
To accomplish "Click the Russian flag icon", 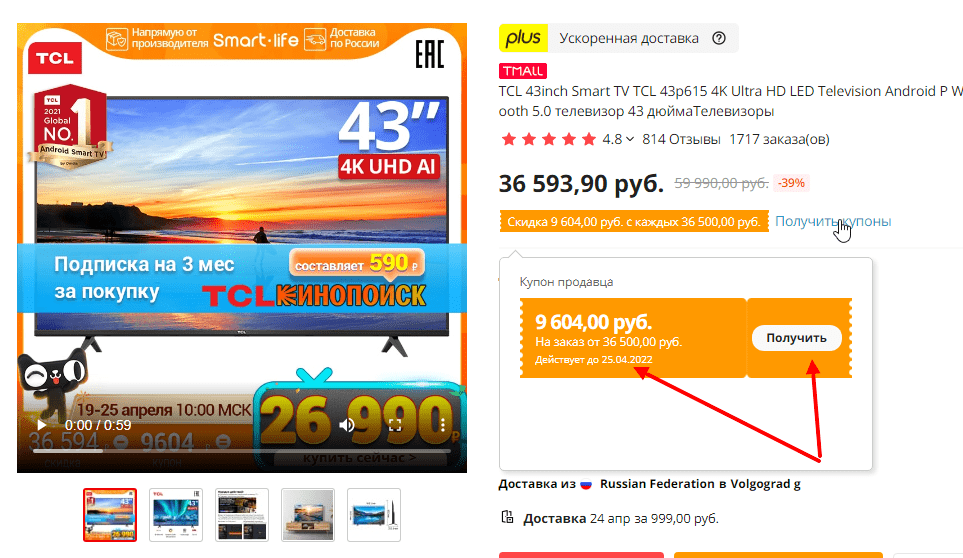I will pyautogui.click(x=586, y=484).
